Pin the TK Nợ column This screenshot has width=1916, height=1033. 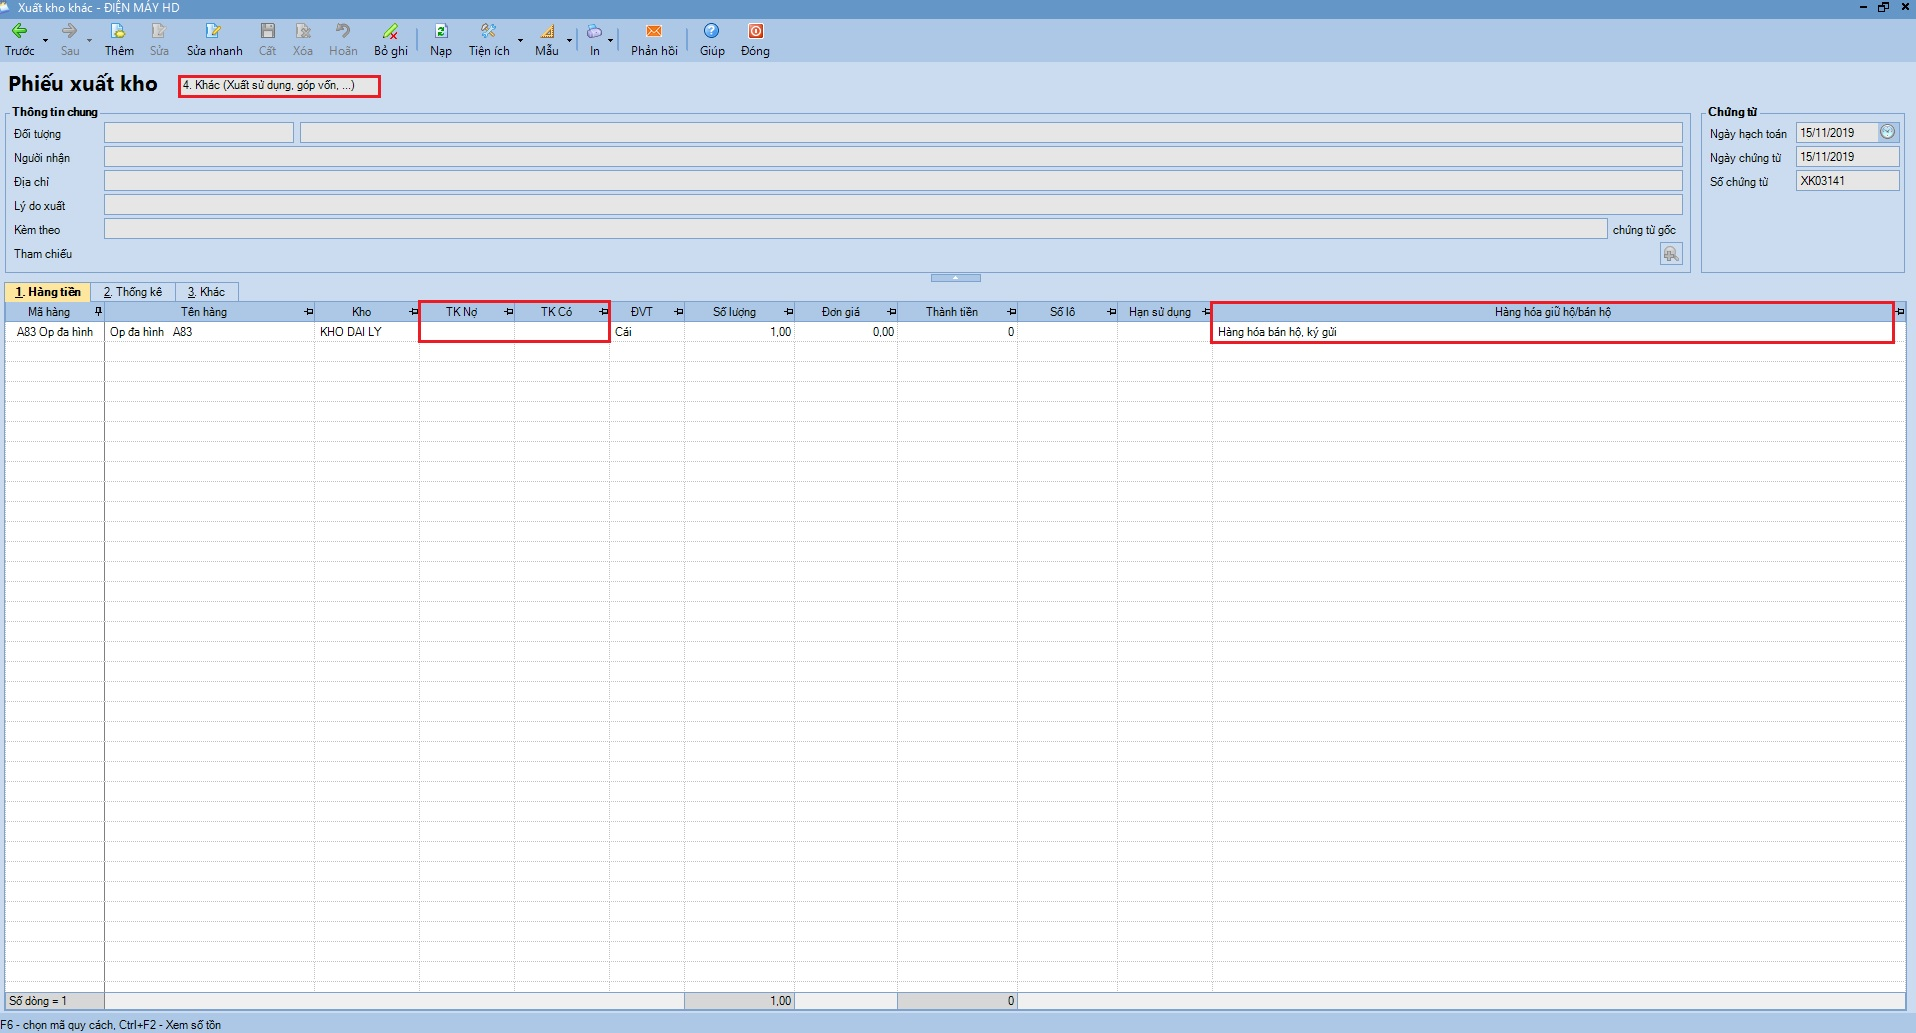pyautogui.click(x=508, y=312)
